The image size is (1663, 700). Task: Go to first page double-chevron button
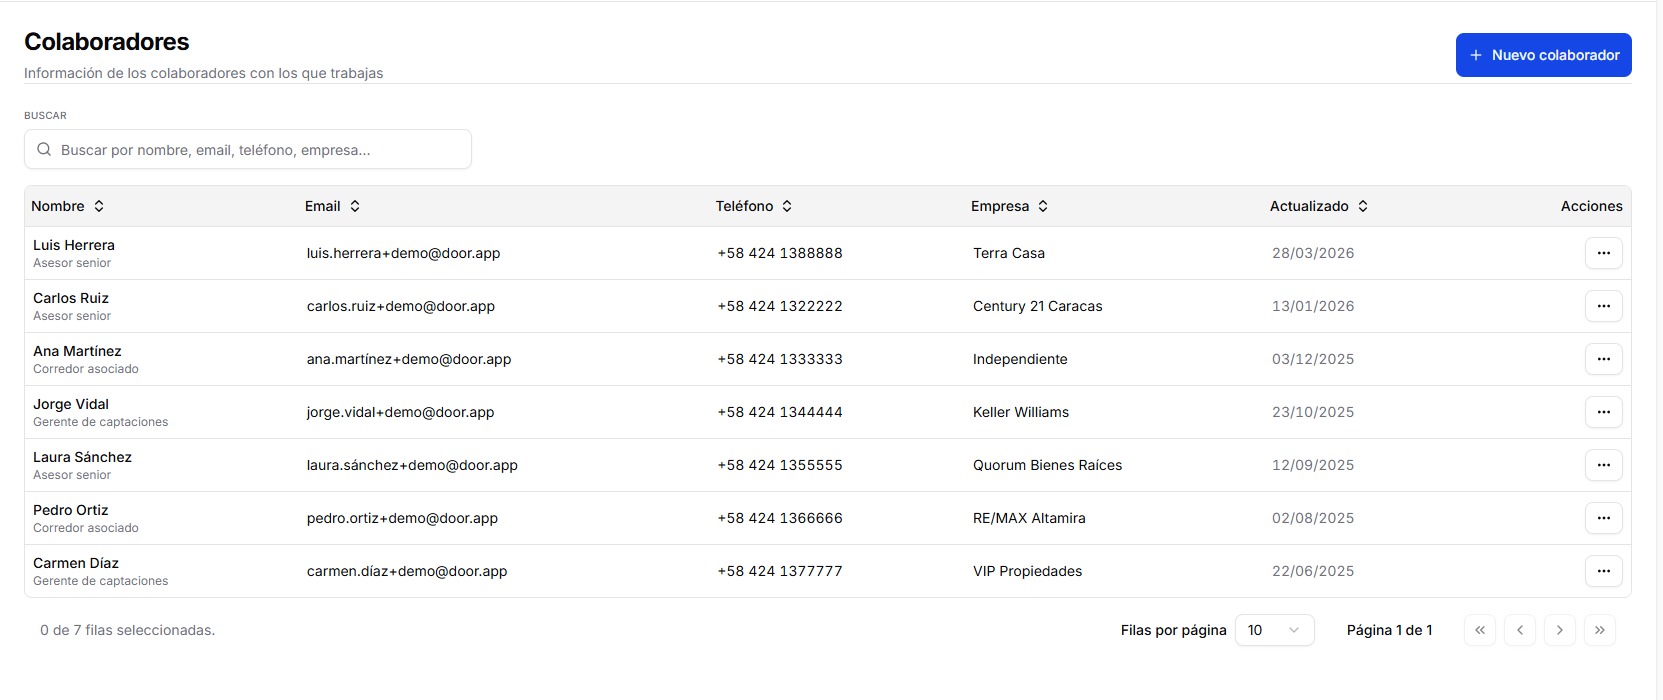tap(1480, 630)
